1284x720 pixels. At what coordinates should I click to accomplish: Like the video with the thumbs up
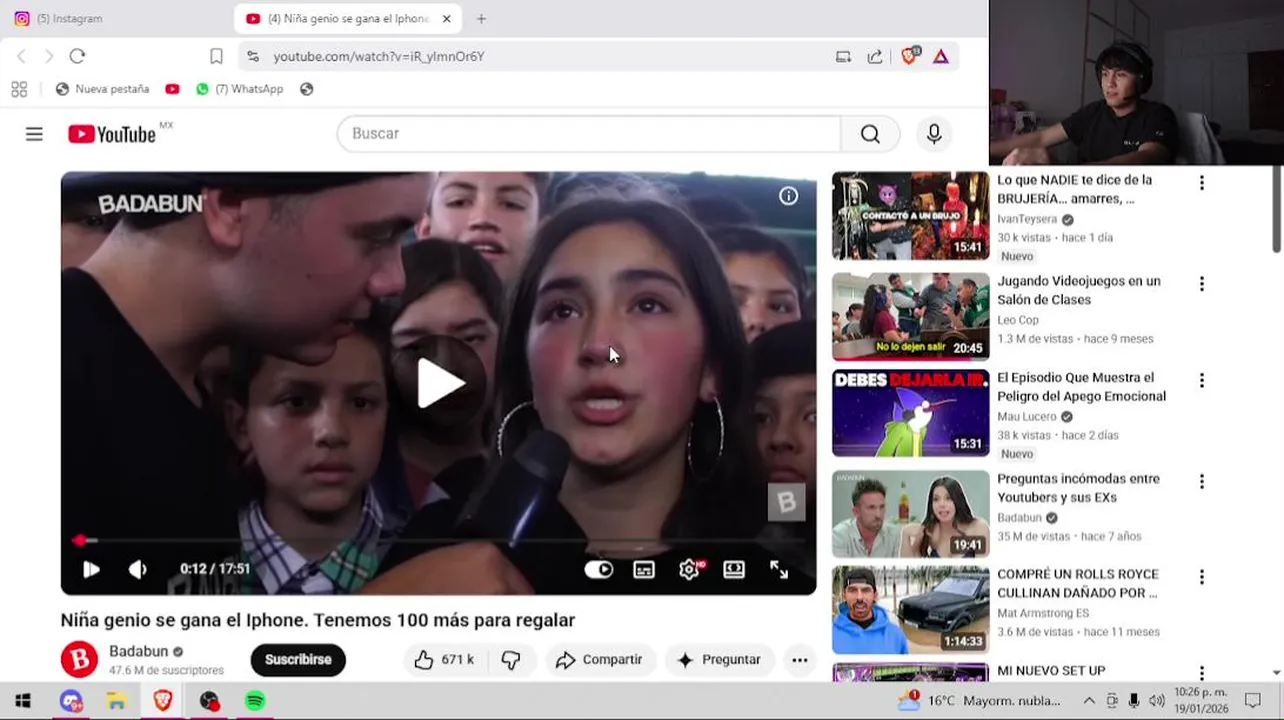(x=444, y=660)
